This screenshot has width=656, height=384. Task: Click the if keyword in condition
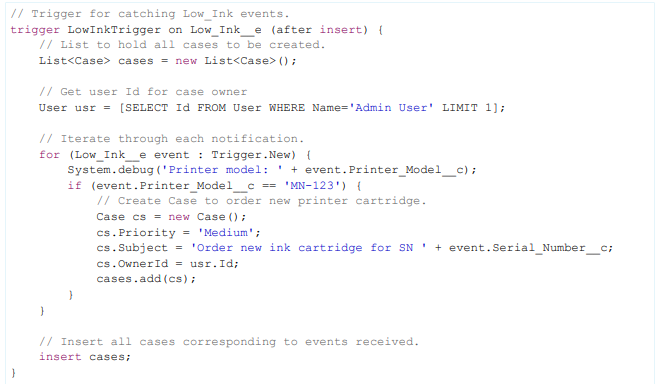(x=74, y=185)
